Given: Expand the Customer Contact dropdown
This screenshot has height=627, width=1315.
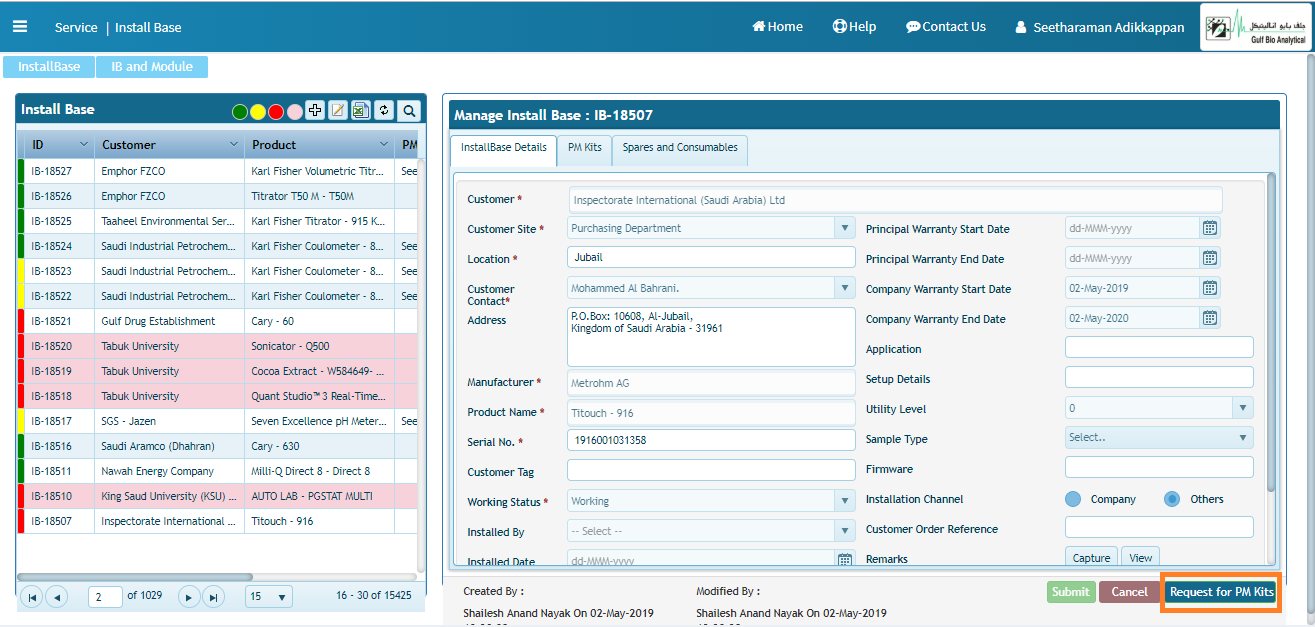Looking at the screenshot, I should 845,288.
